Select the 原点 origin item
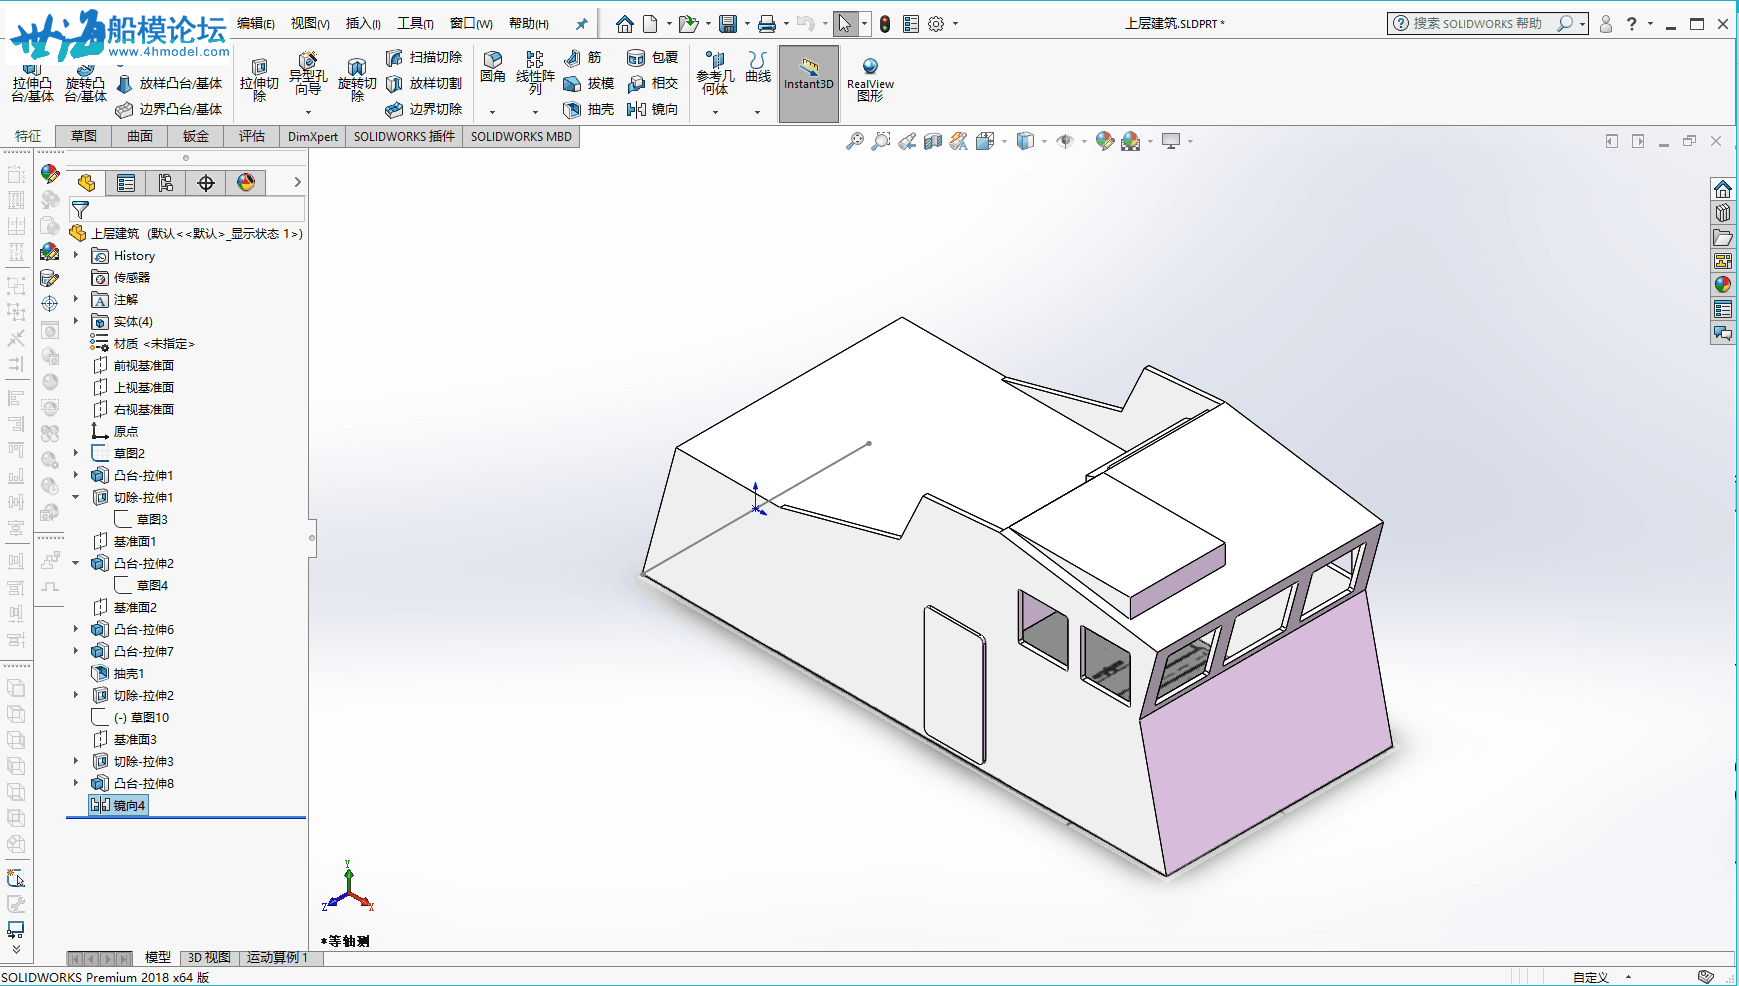This screenshot has width=1739, height=986. pyautogui.click(x=115, y=432)
